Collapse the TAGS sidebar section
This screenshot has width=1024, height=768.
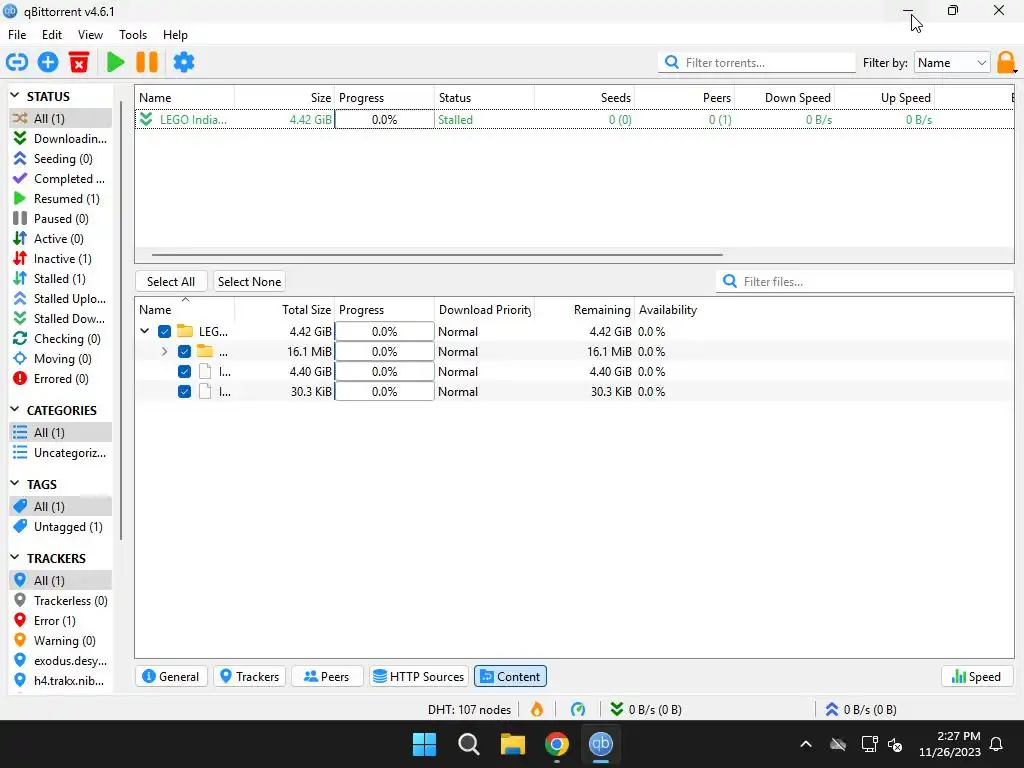[x=14, y=483]
